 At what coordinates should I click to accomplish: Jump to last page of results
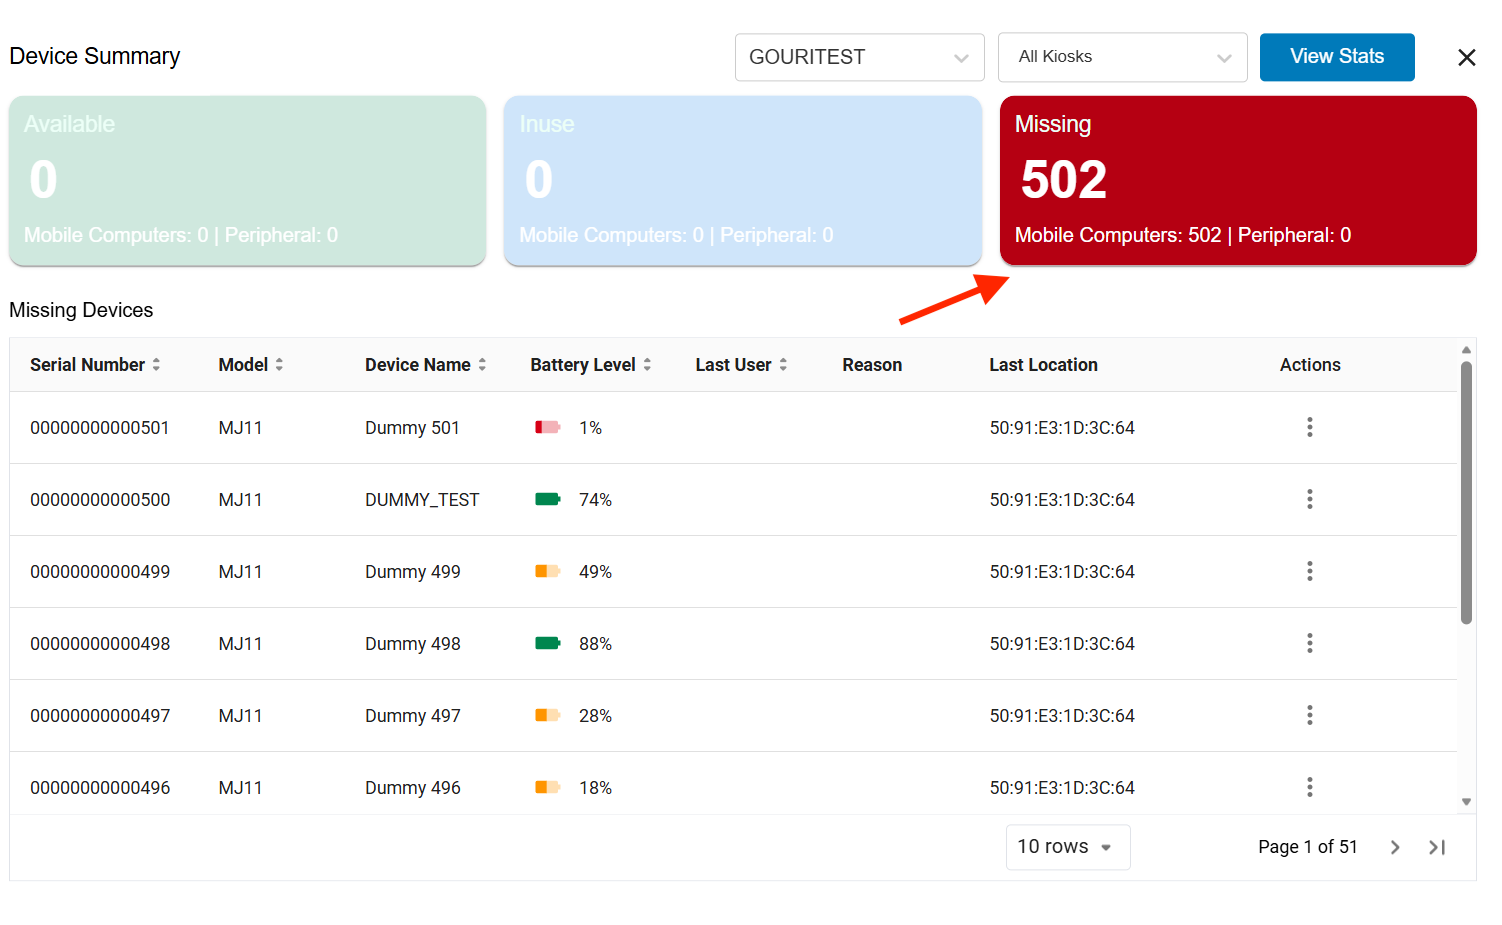pyautogui.click(x=1437, y=847)
